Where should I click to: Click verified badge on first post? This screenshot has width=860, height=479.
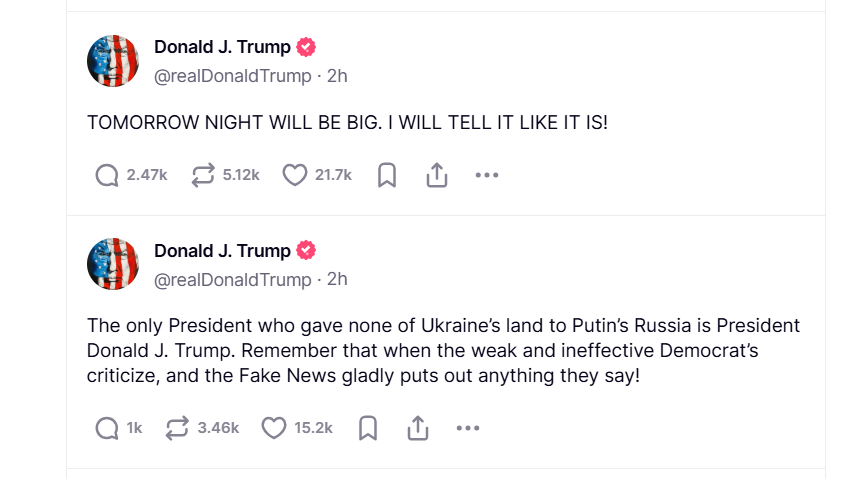307,47
